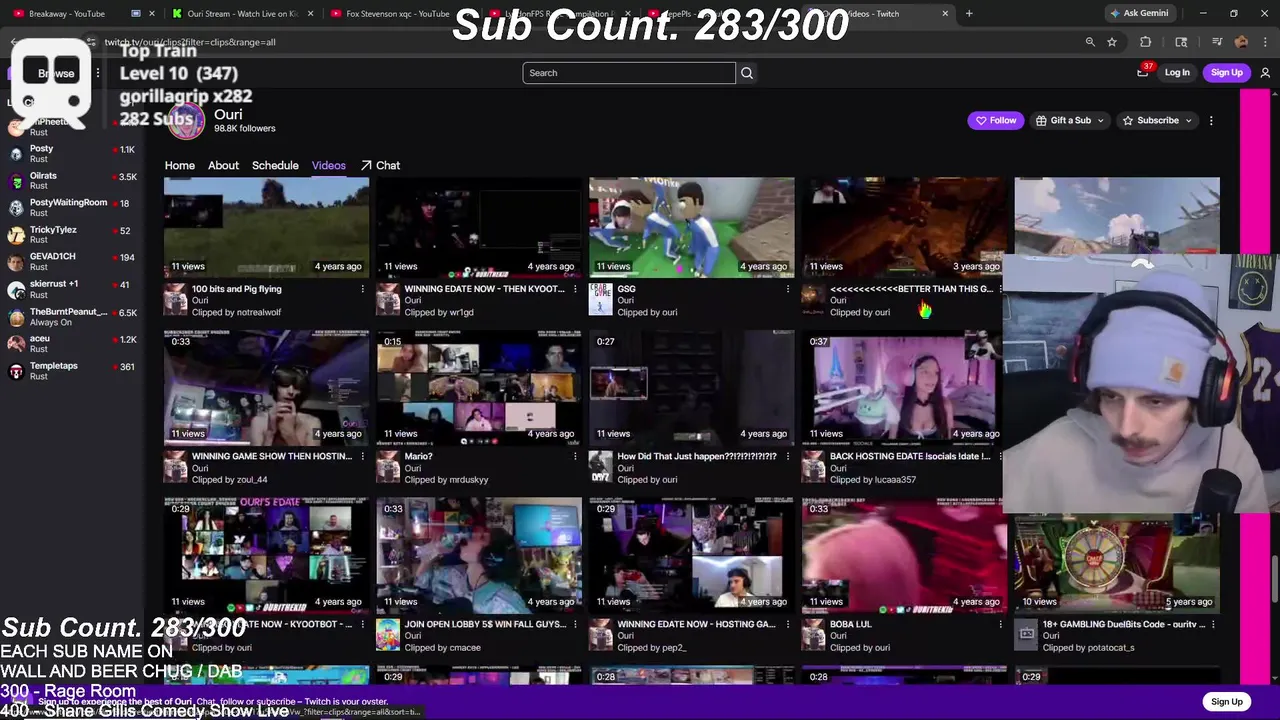Open options for 'BACK HOSTING EDATE' clip
1280x720 pixels.
pos(1000,456)
